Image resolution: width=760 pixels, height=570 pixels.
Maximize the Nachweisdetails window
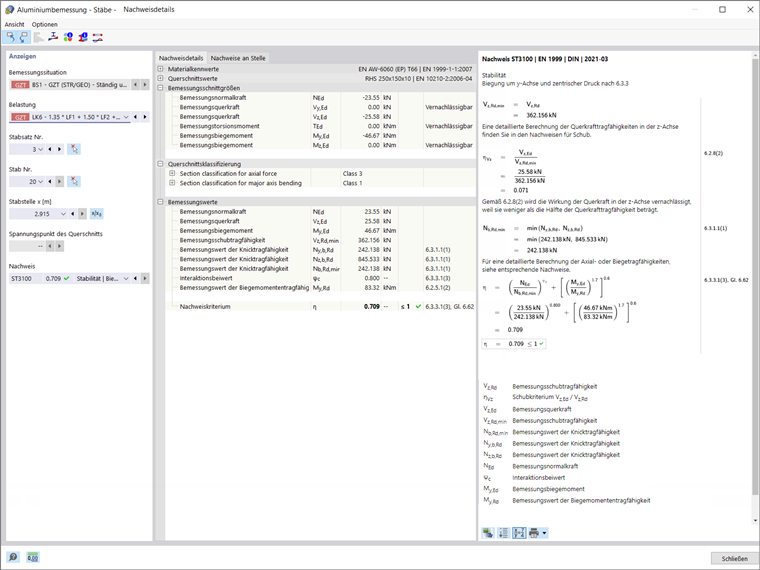point(722,9)
